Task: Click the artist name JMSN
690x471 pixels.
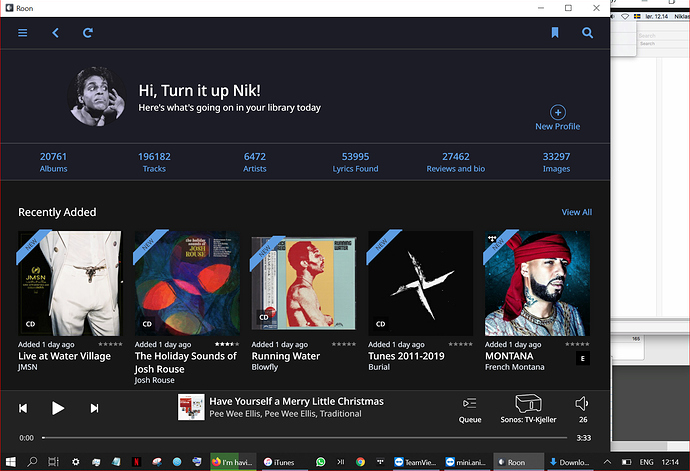Action: (27, 367)
